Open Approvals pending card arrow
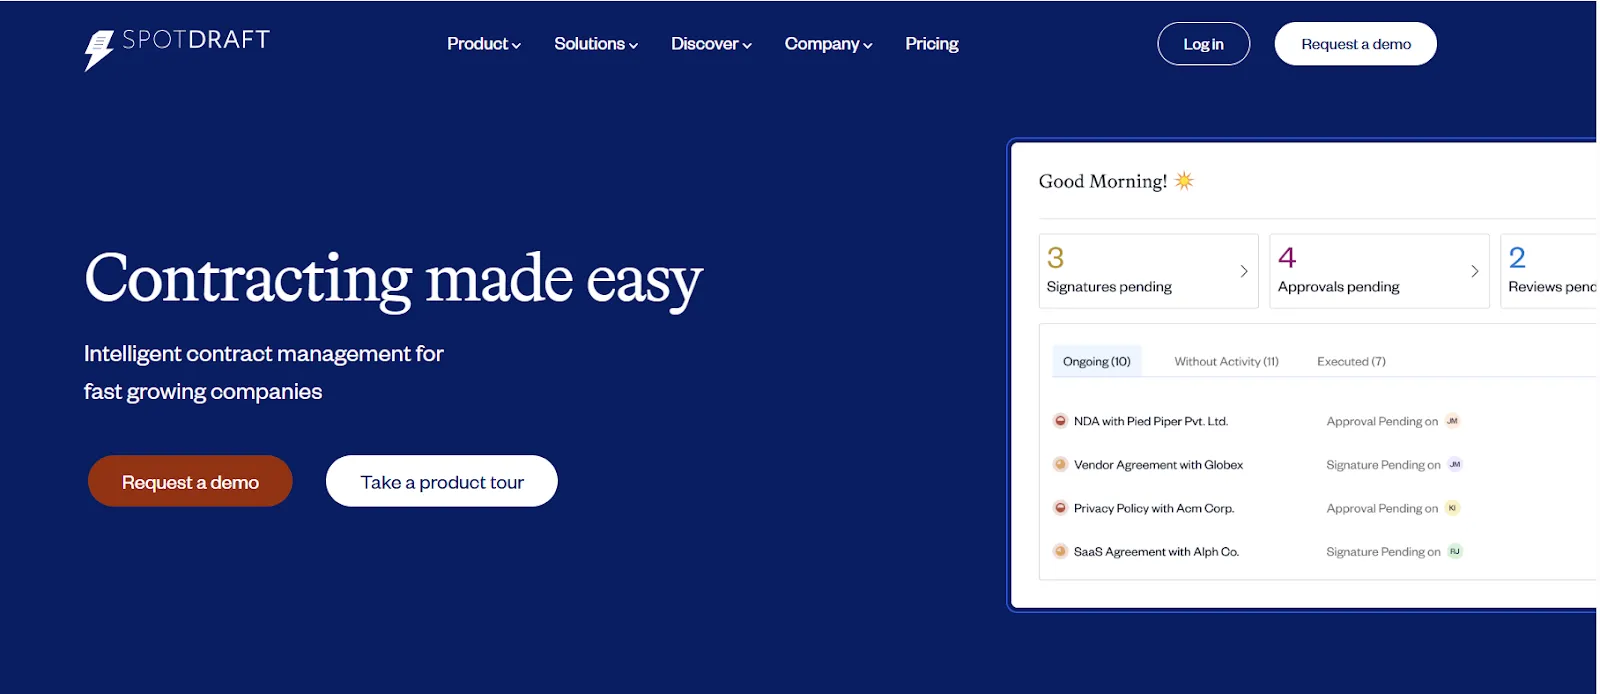 point(1475,271)
